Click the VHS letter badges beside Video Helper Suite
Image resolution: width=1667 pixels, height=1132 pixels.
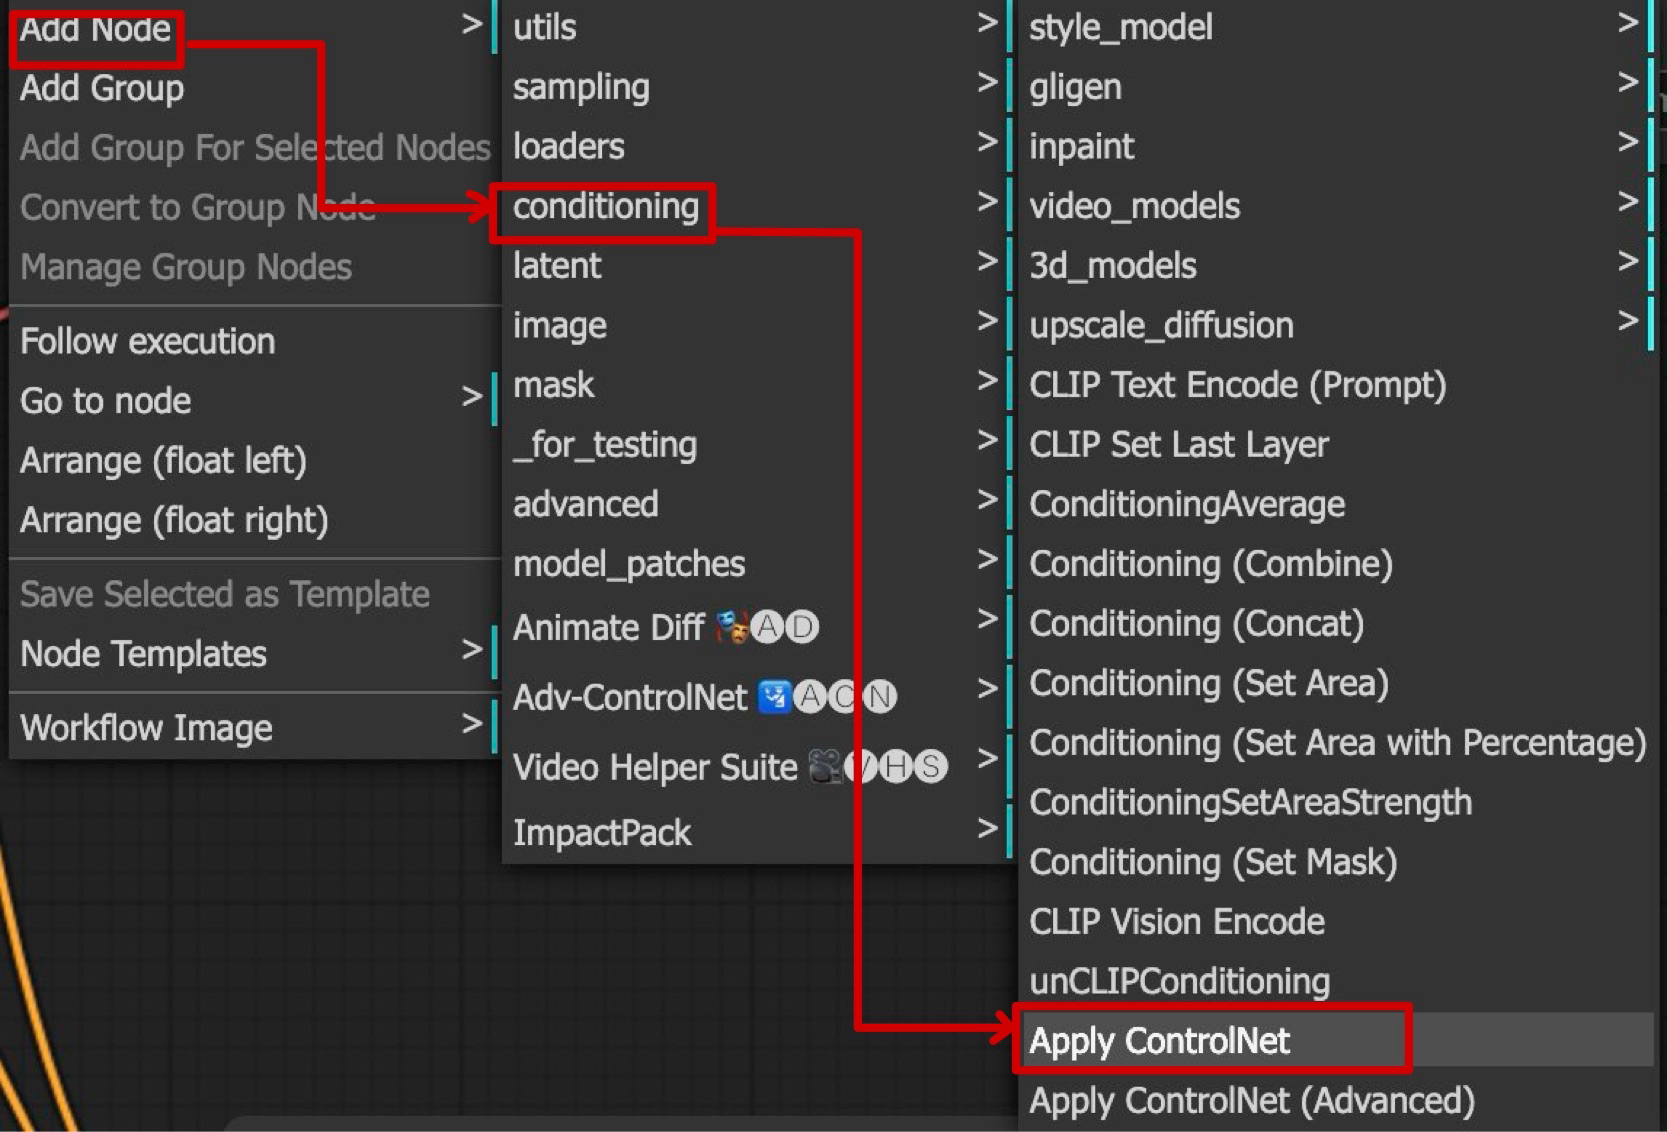(896, 768)
